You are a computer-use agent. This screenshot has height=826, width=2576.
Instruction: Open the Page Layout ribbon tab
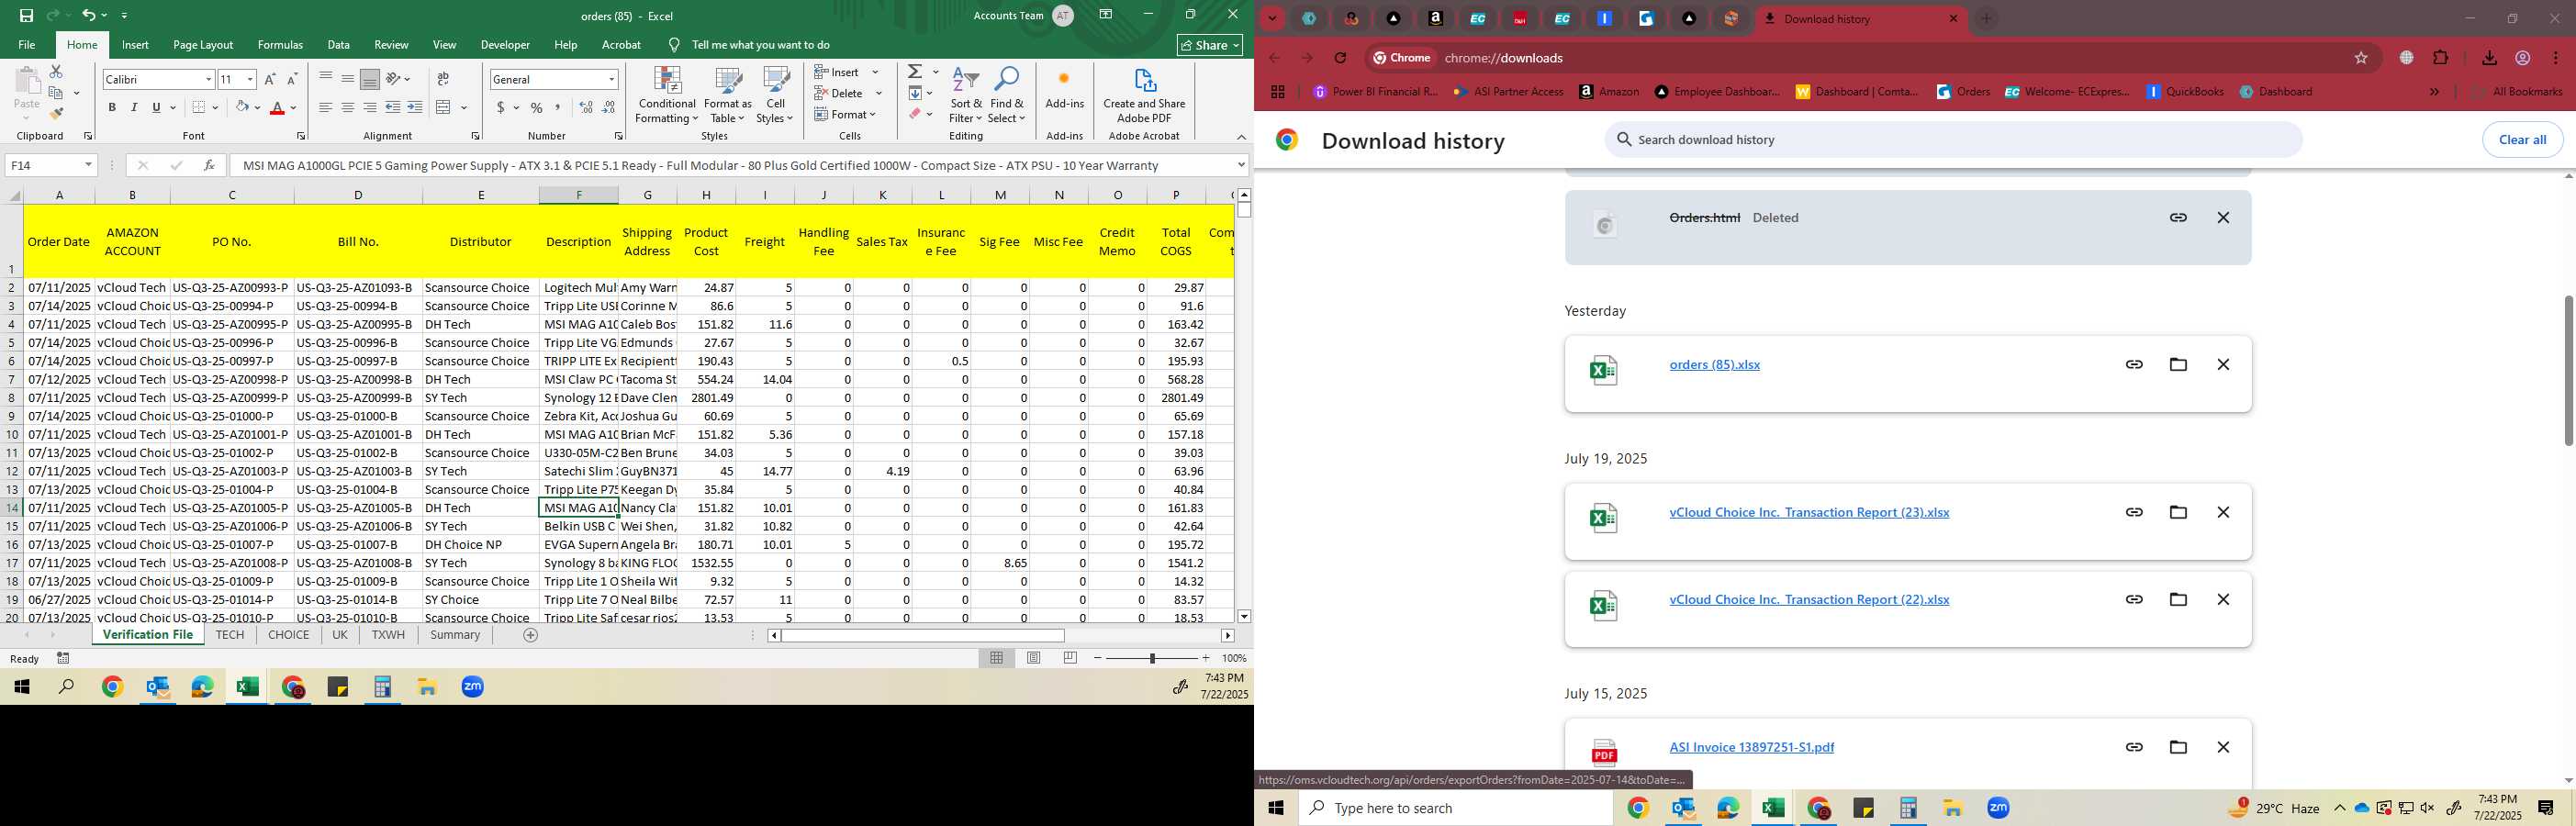(x=203, y=45)
